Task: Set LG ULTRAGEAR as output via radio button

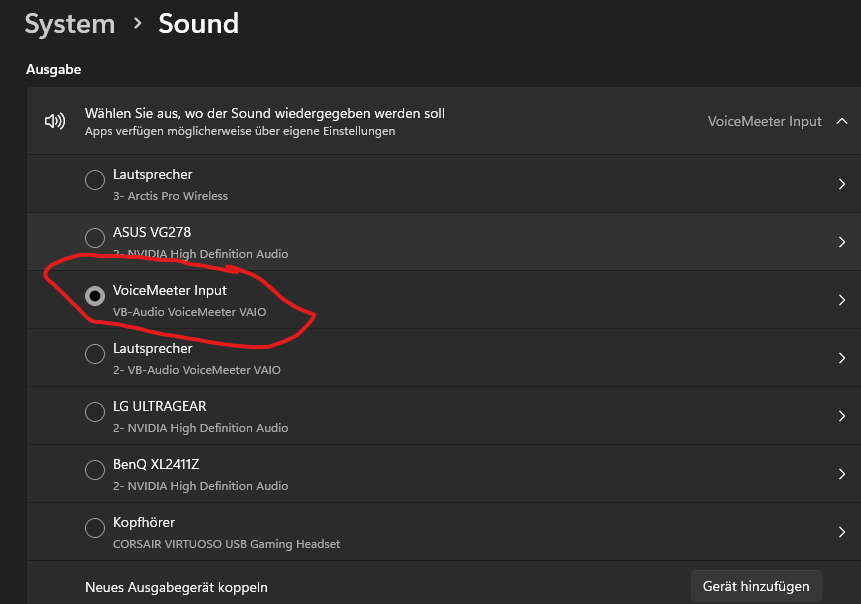Action: (95, 412)
